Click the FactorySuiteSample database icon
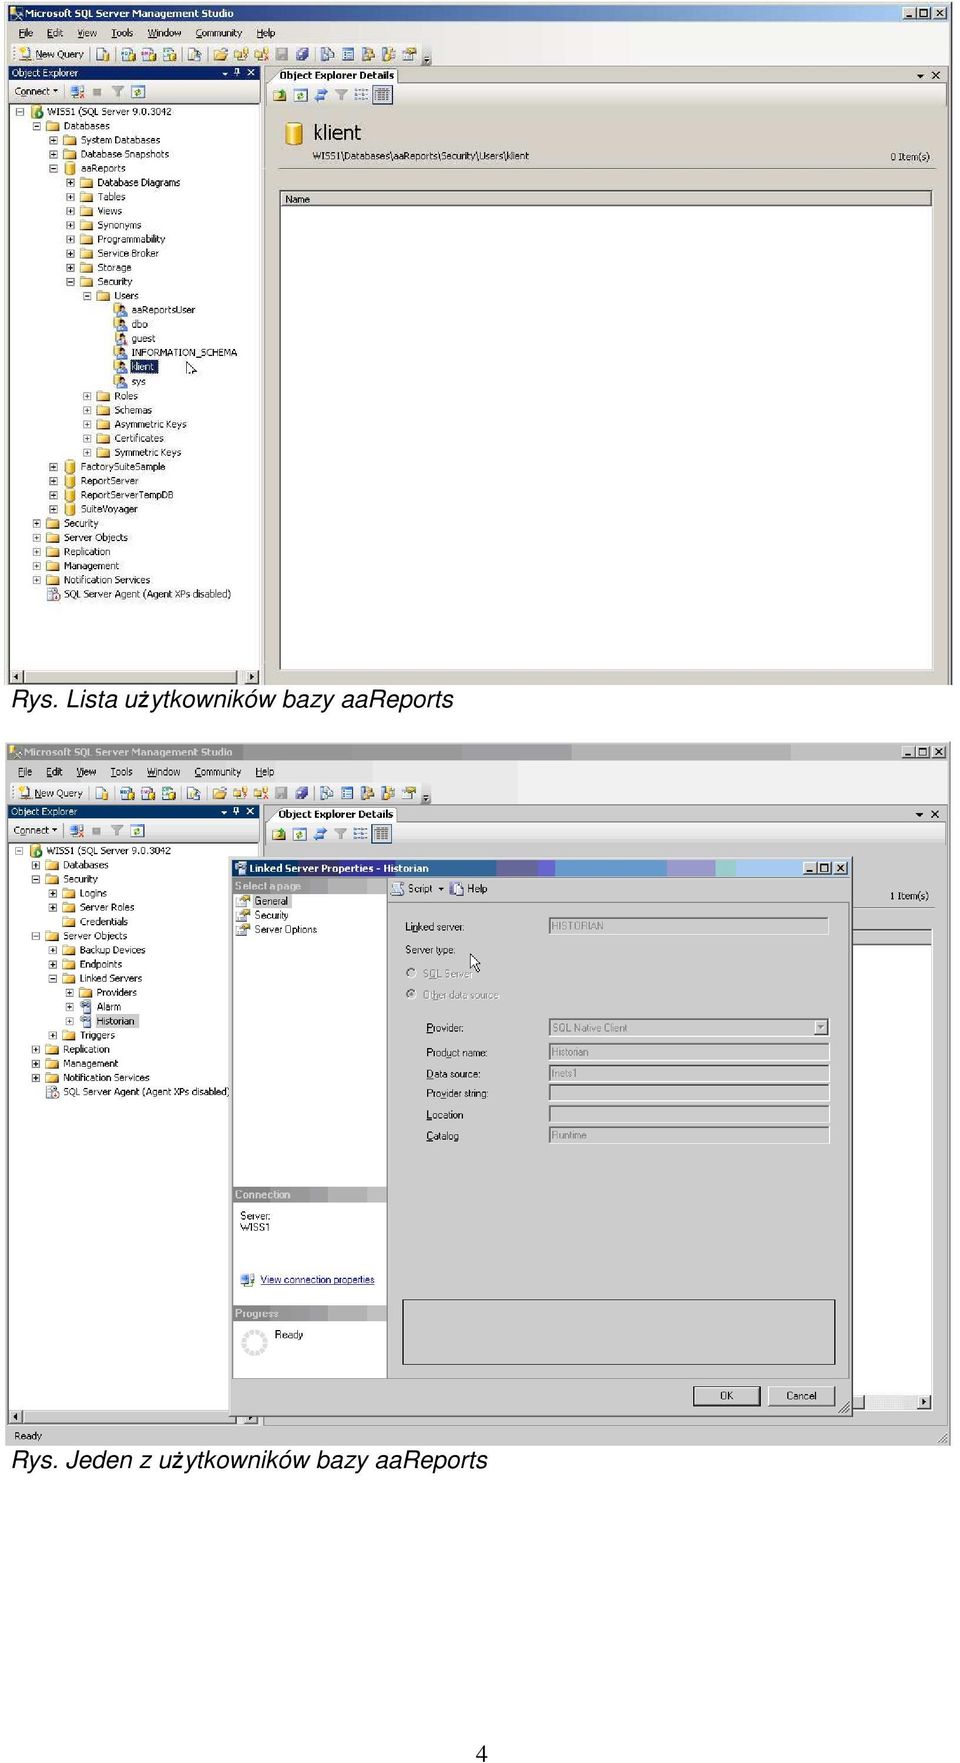960x1763 pixels. [x=70, y=467]
